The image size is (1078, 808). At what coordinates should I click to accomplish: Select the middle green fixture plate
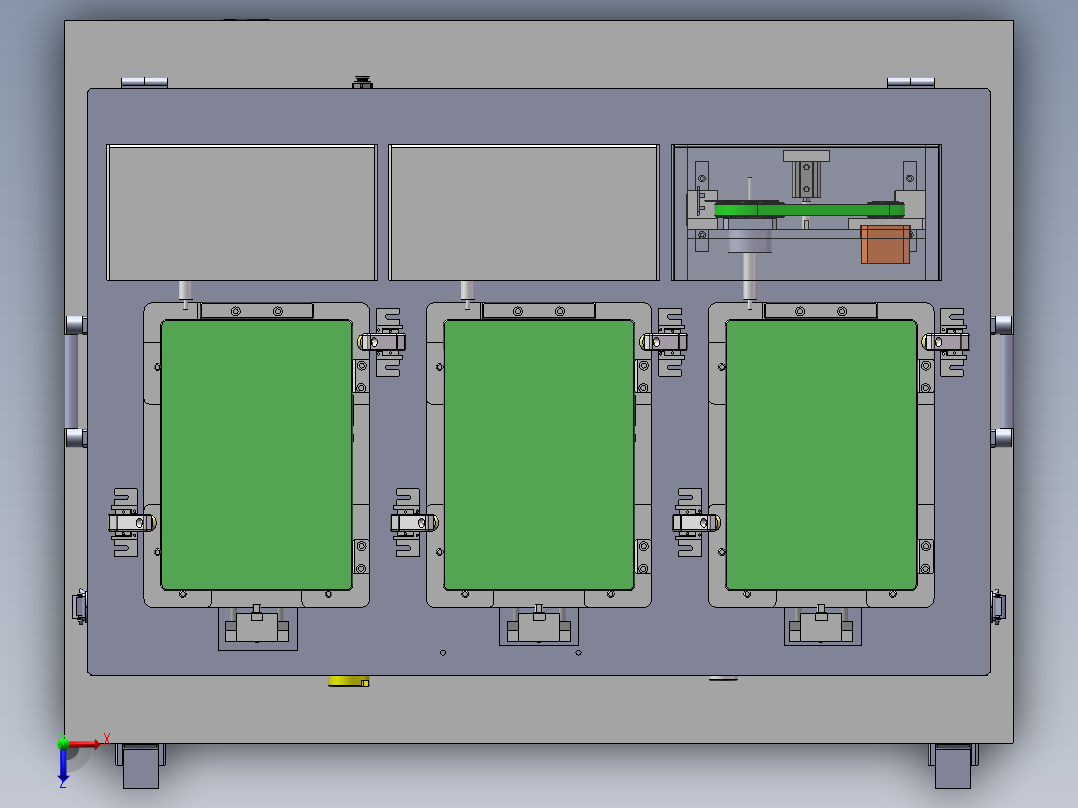click(537, 455)
